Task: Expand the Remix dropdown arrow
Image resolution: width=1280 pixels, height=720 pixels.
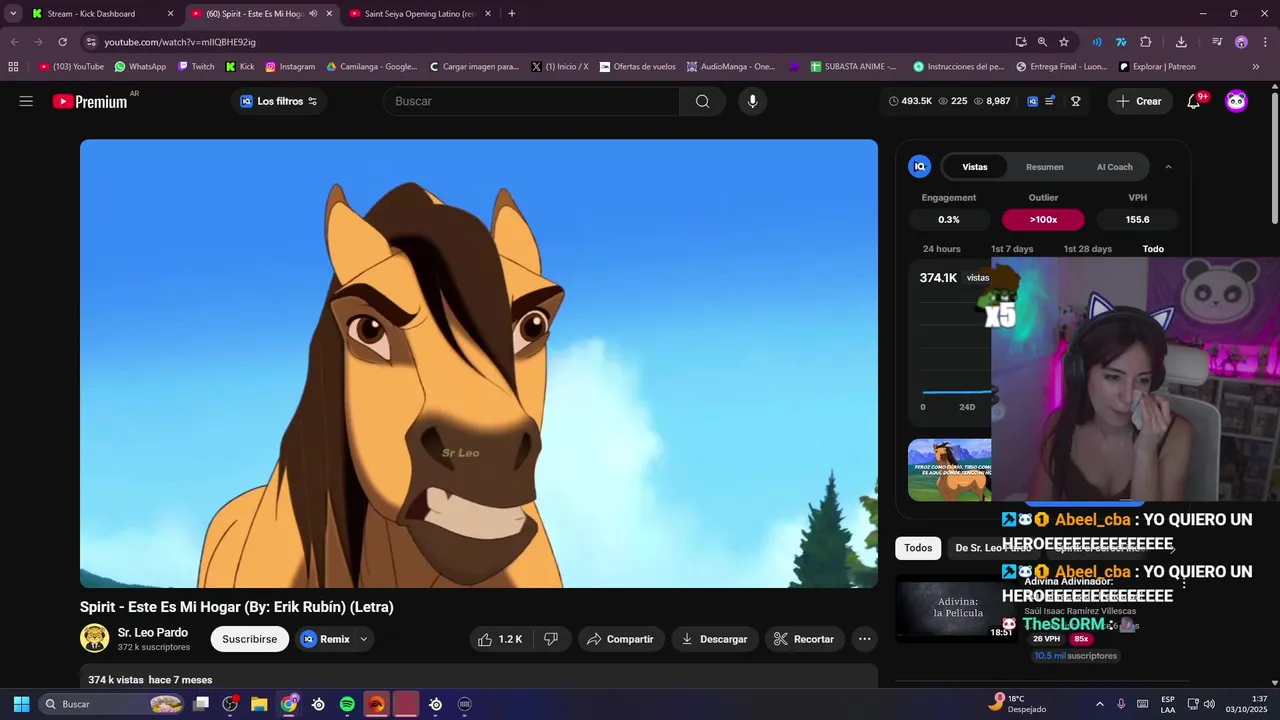Action: tap(363, 639)
